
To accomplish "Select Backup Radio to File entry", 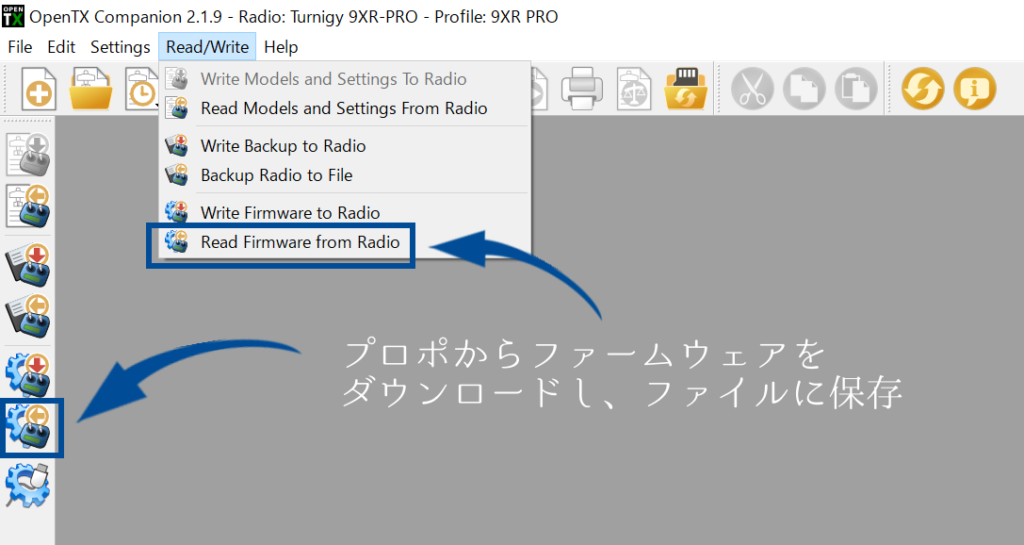I will (344, 175).
